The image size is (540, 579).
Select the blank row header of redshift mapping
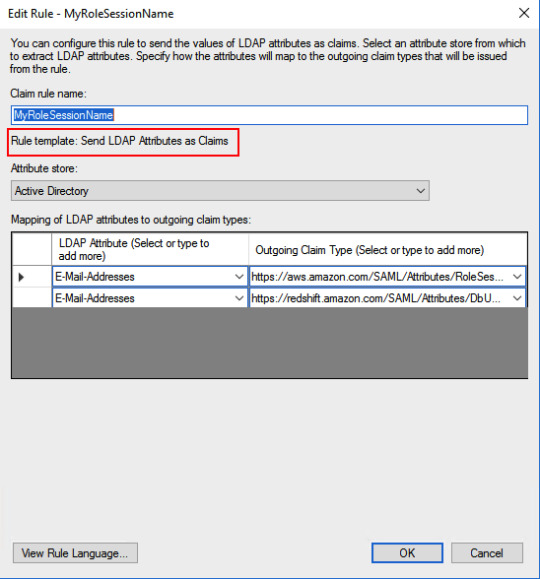tap(32, 298)
